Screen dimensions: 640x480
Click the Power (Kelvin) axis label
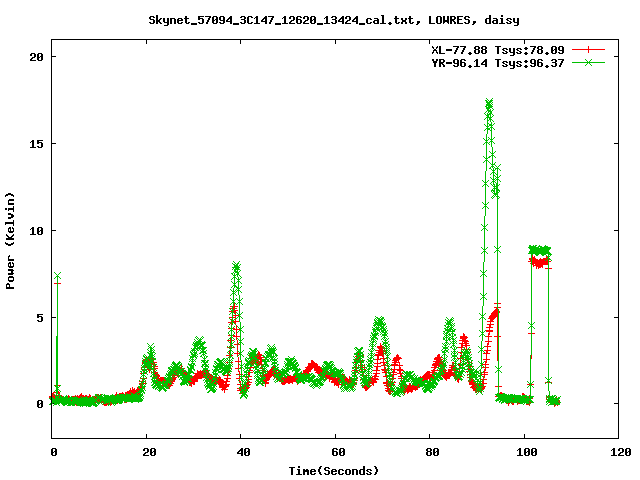(10, 241)
